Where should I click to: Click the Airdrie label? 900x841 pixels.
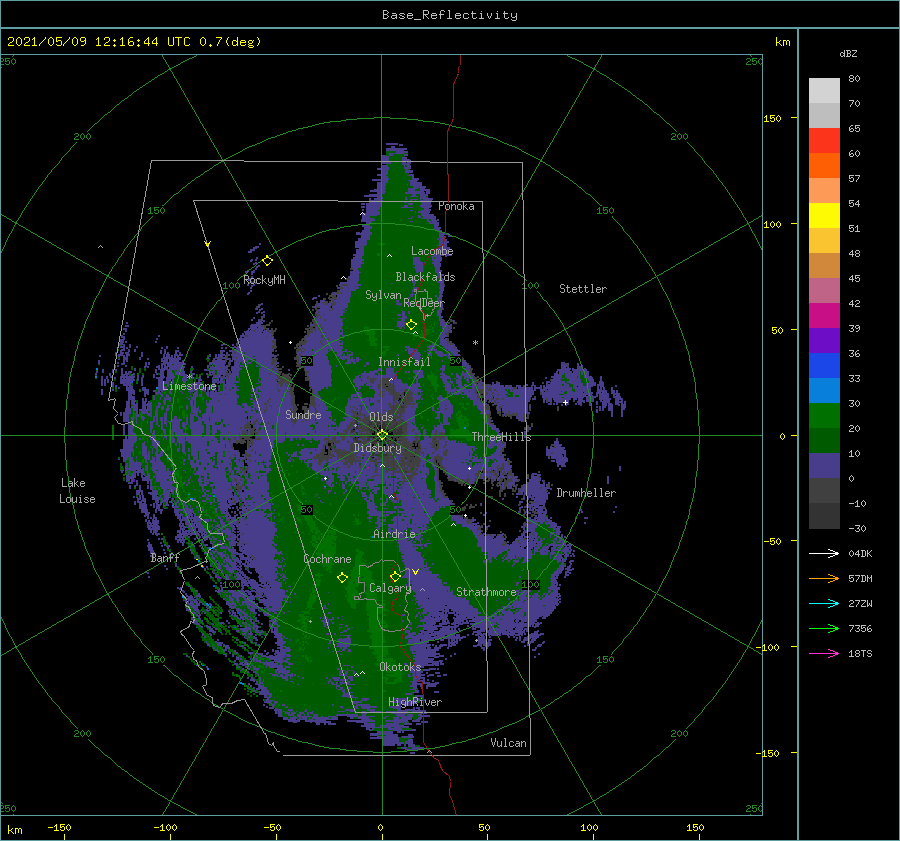click(394, 534)
